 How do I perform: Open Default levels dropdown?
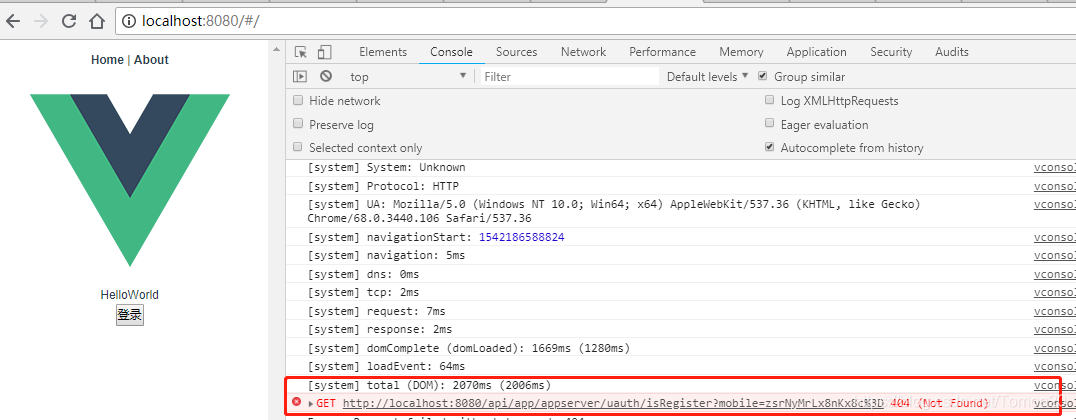coord(707,77)
